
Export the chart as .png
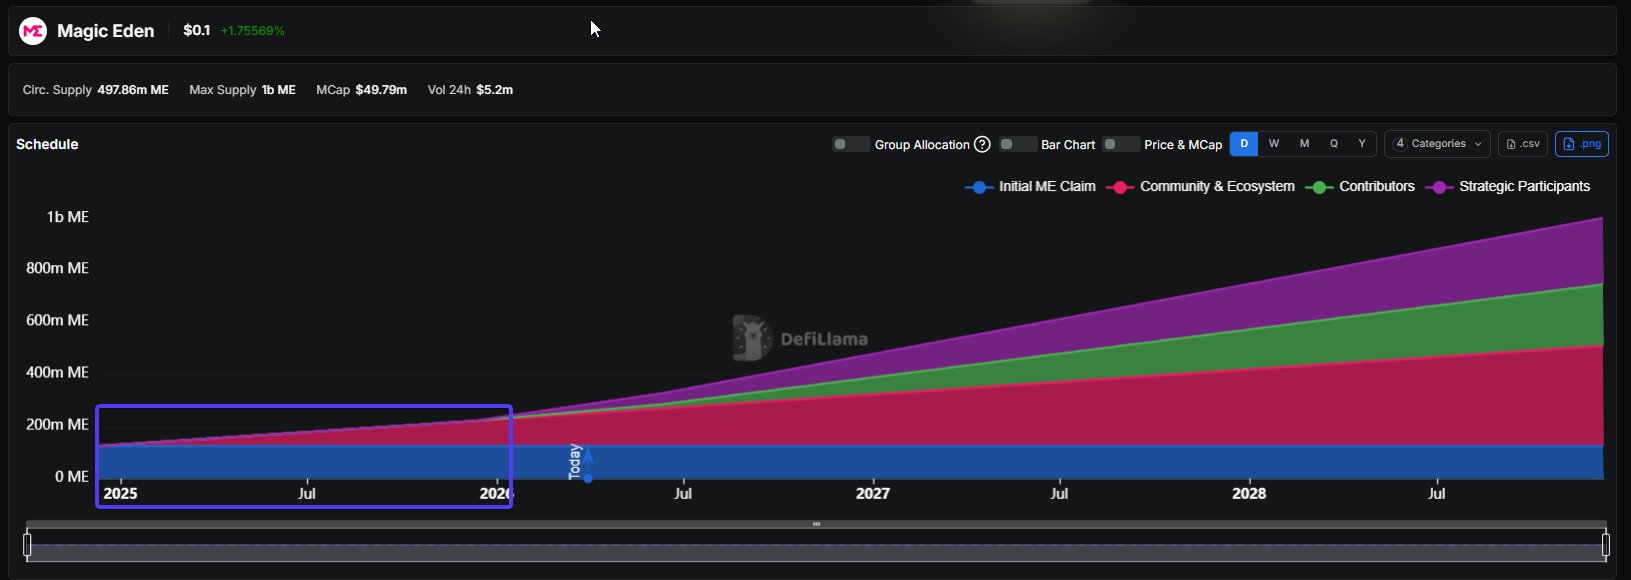click(1581, 144)
